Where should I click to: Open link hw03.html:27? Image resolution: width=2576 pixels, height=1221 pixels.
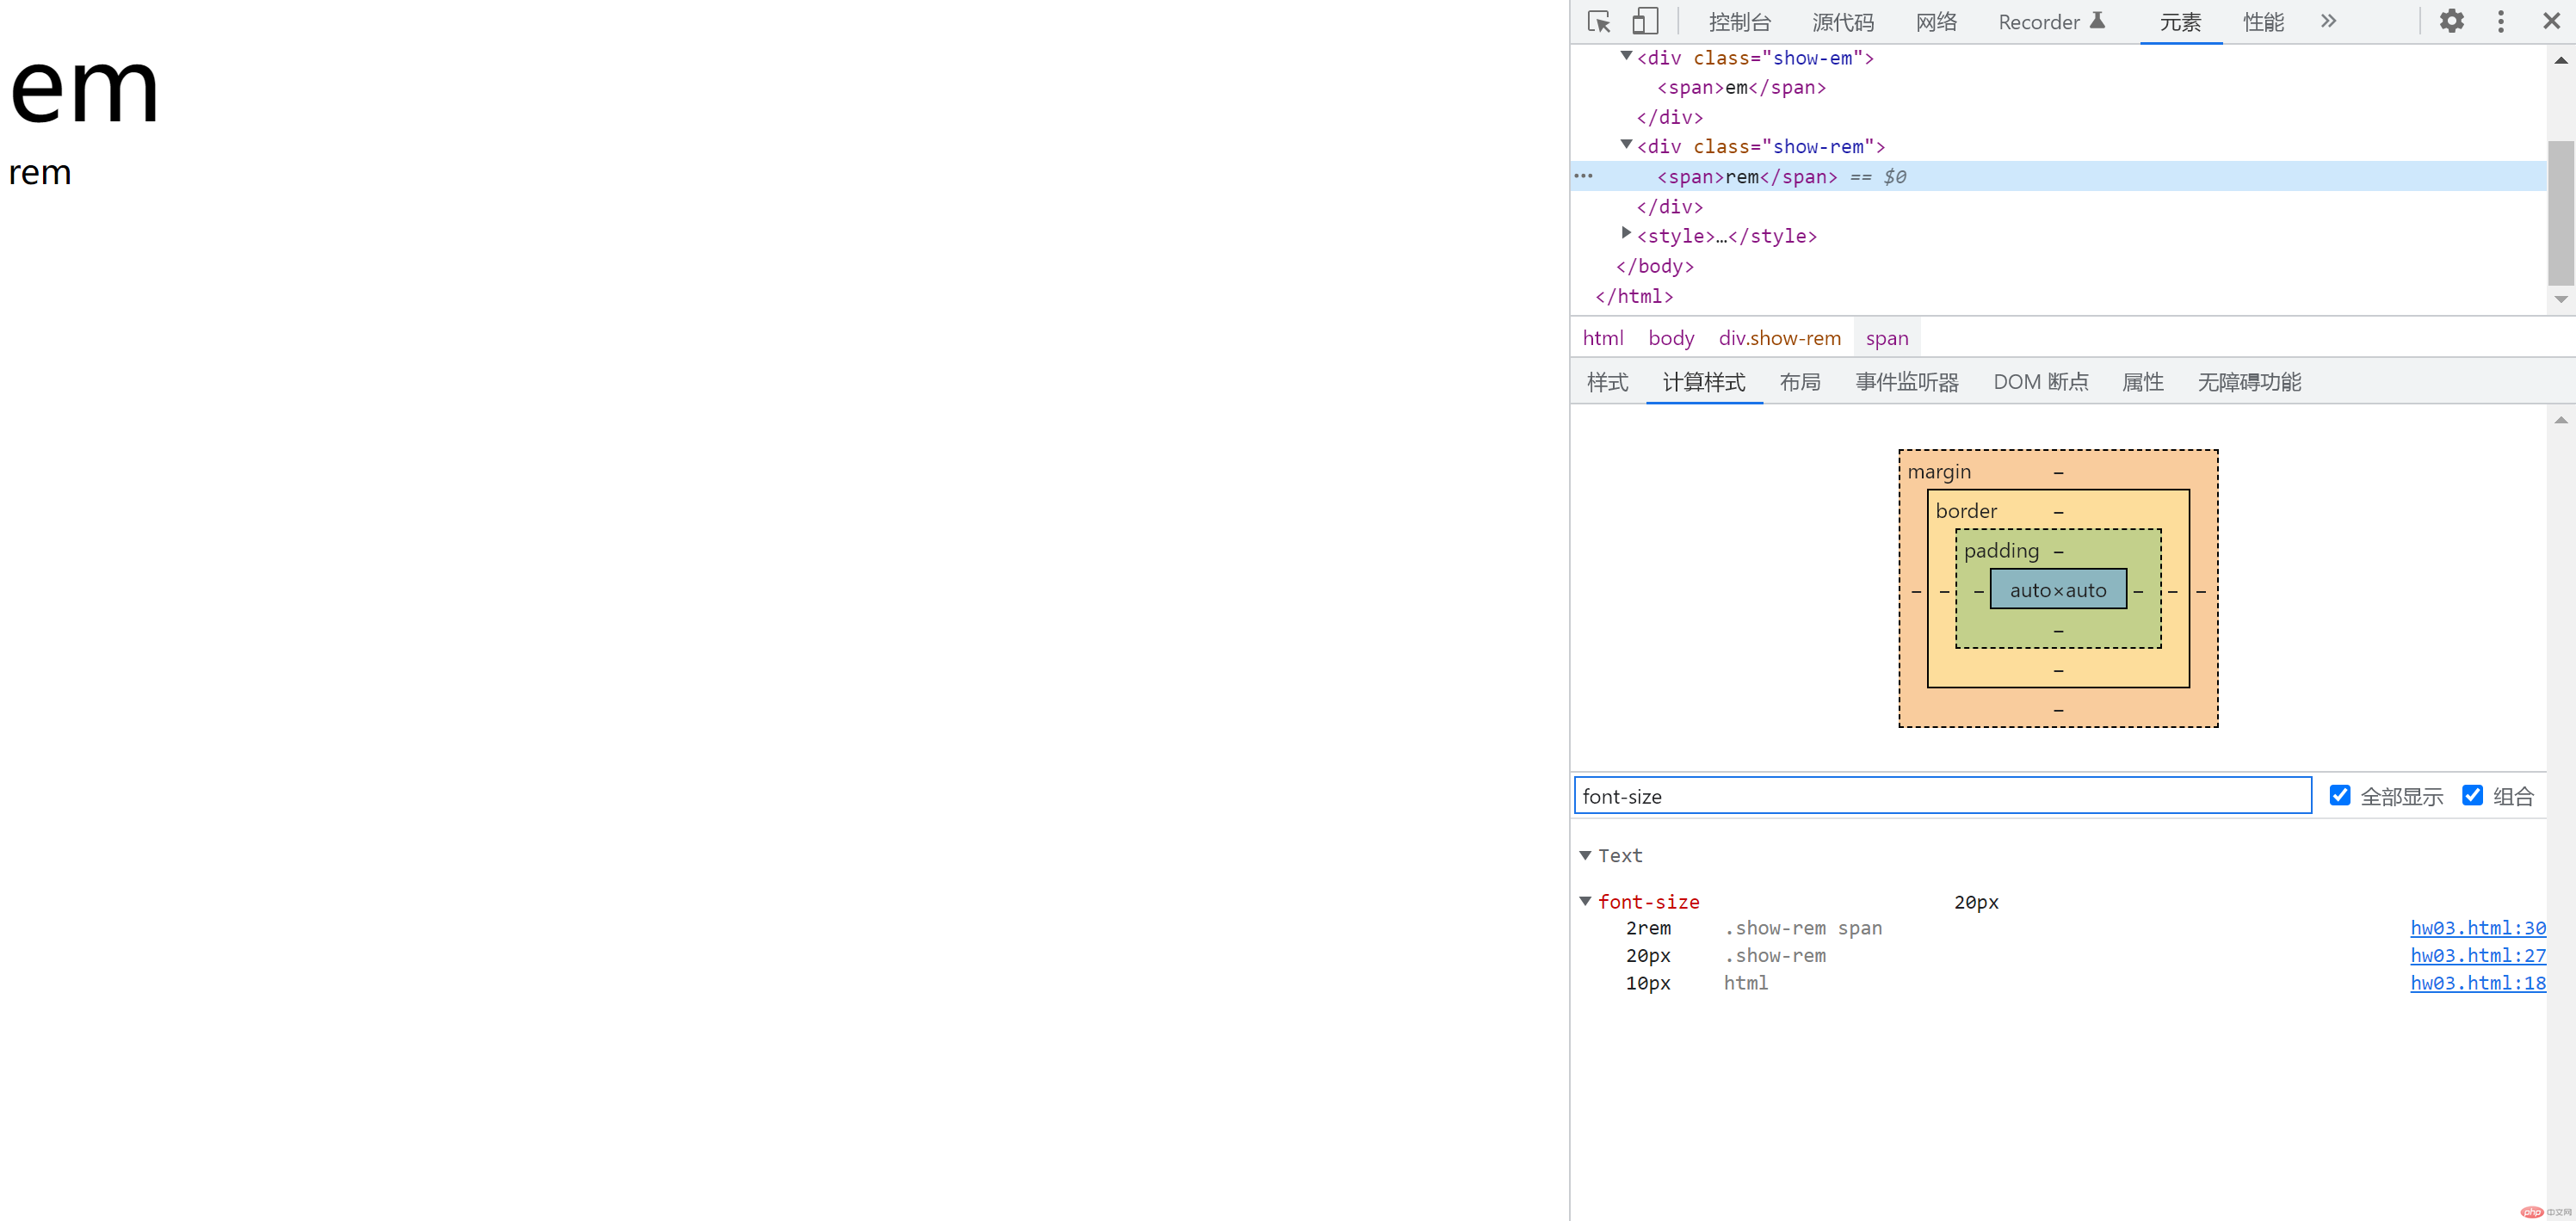(x=2477, y=955)
